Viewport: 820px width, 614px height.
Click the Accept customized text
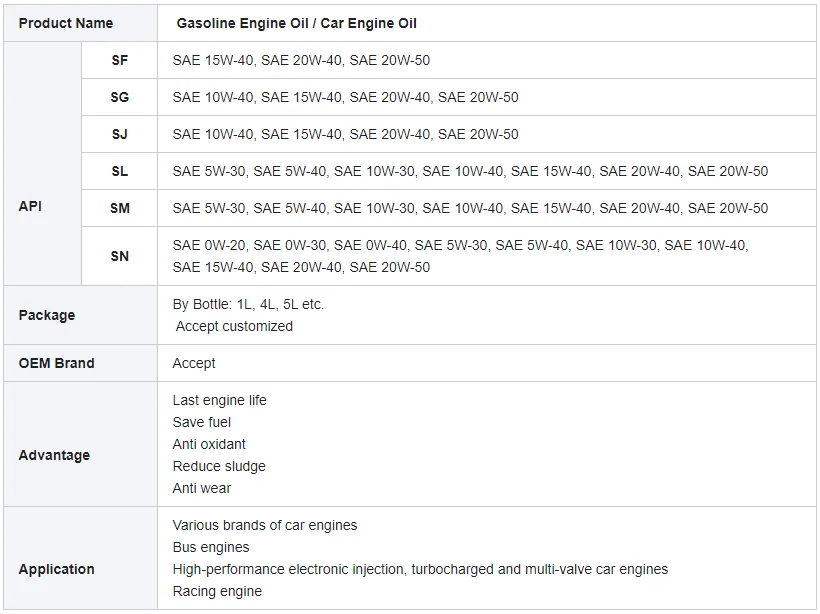pos(234,326)
